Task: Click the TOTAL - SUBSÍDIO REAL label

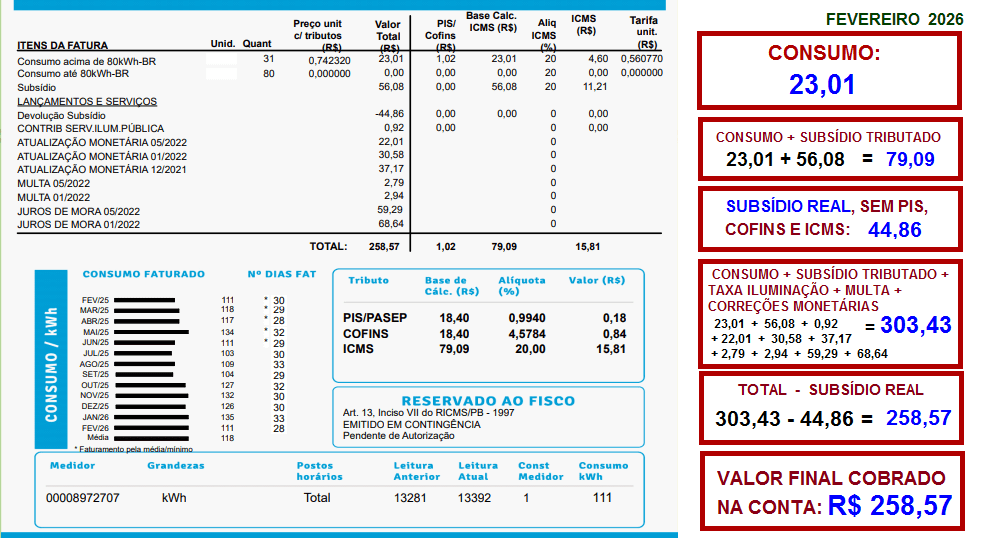Action: coord(830,390)
